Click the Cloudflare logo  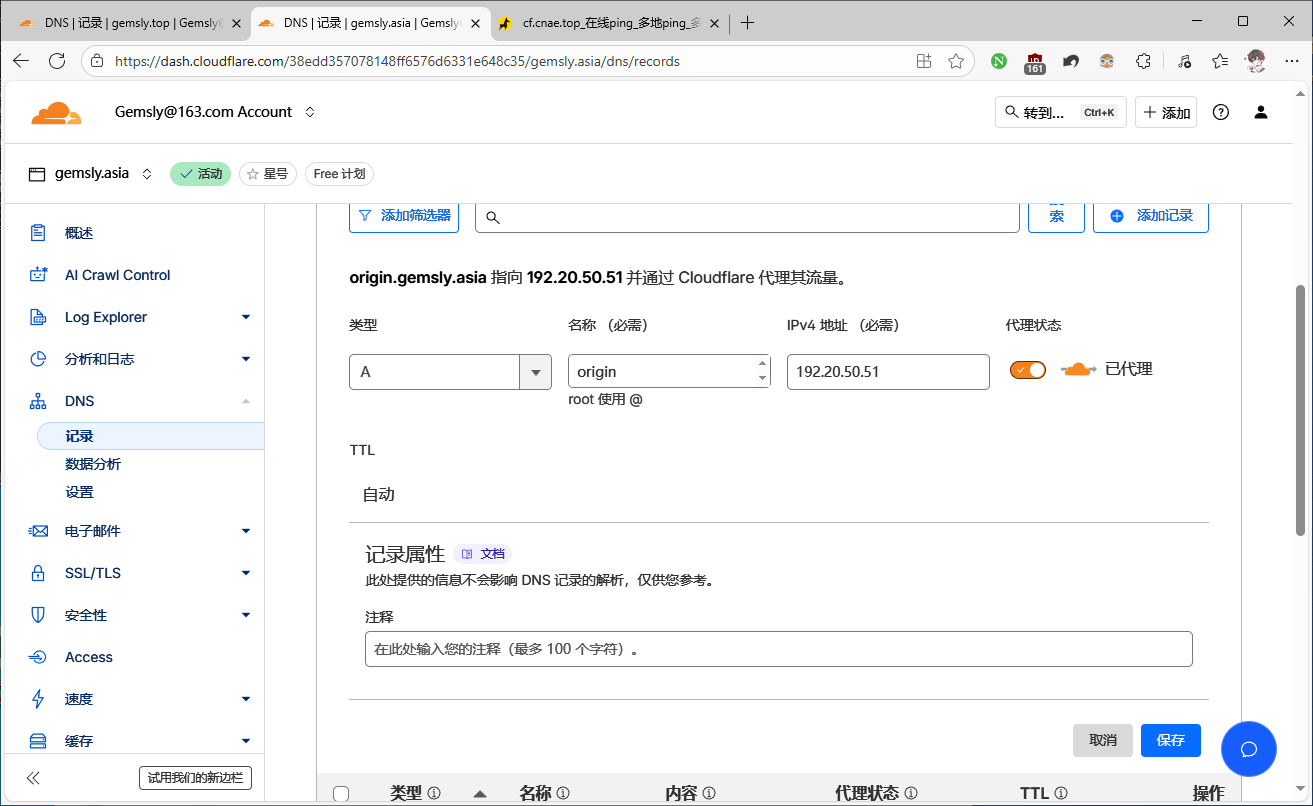pos(56,112)
